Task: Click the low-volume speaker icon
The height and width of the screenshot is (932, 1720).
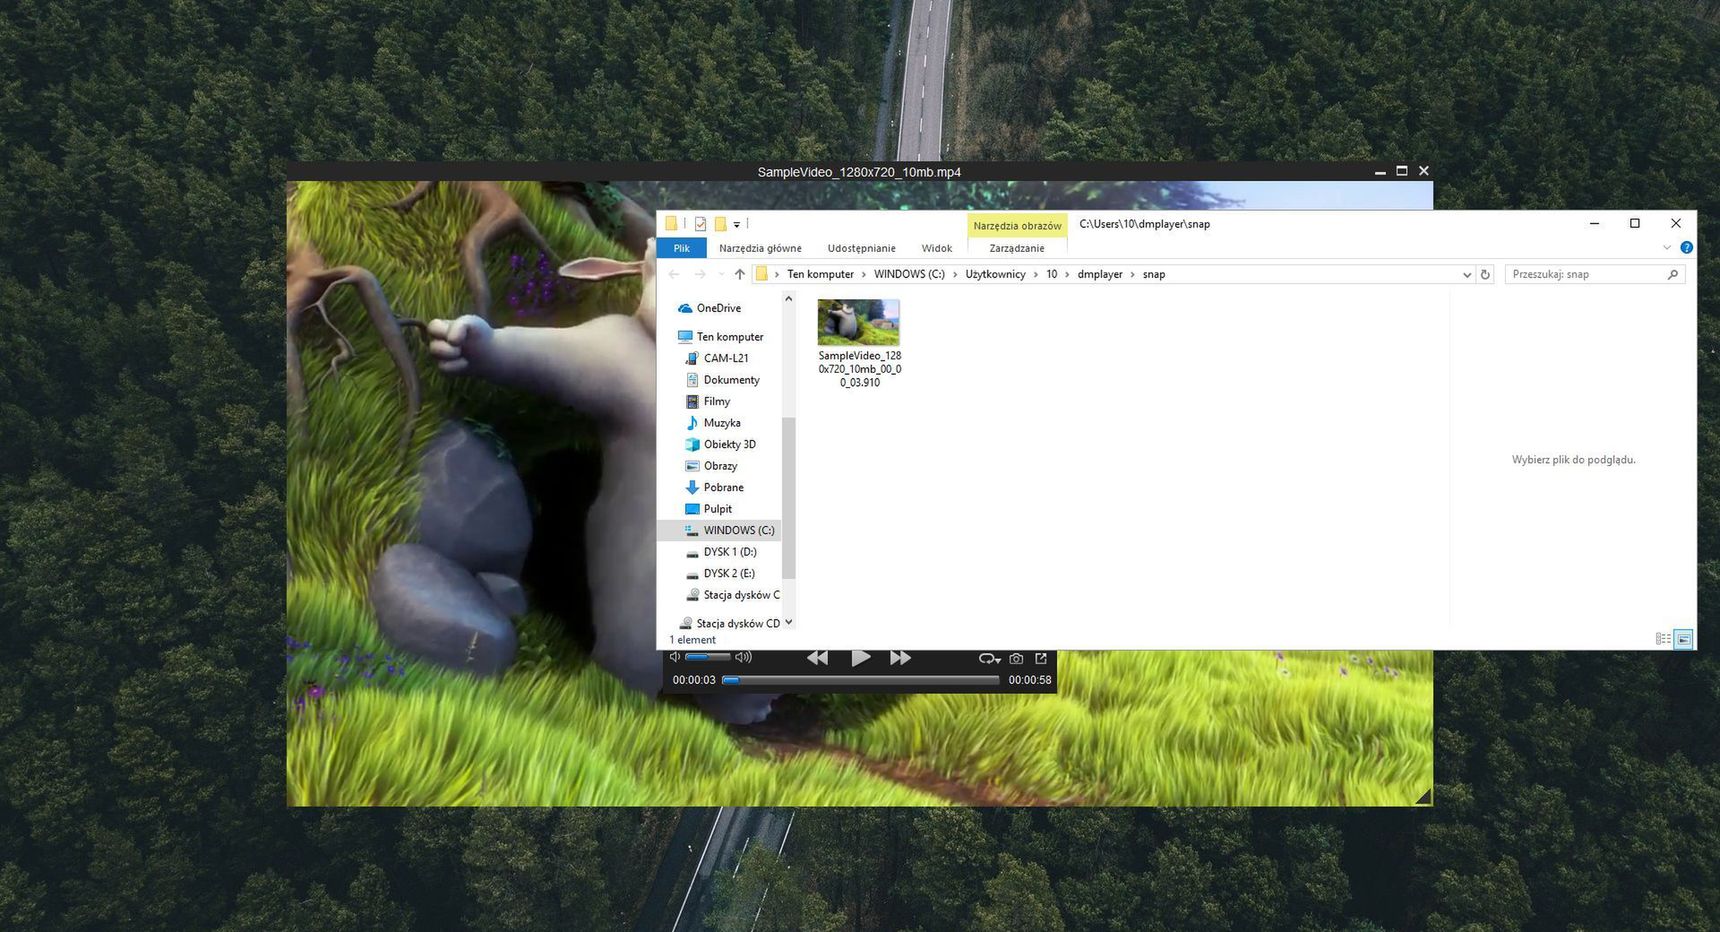Action: (x=675, y=657)
